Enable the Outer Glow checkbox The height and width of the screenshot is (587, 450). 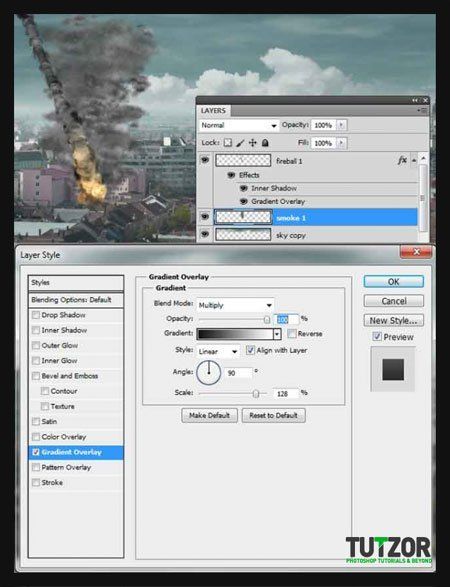pyautogui.click(x=36, y=346)
